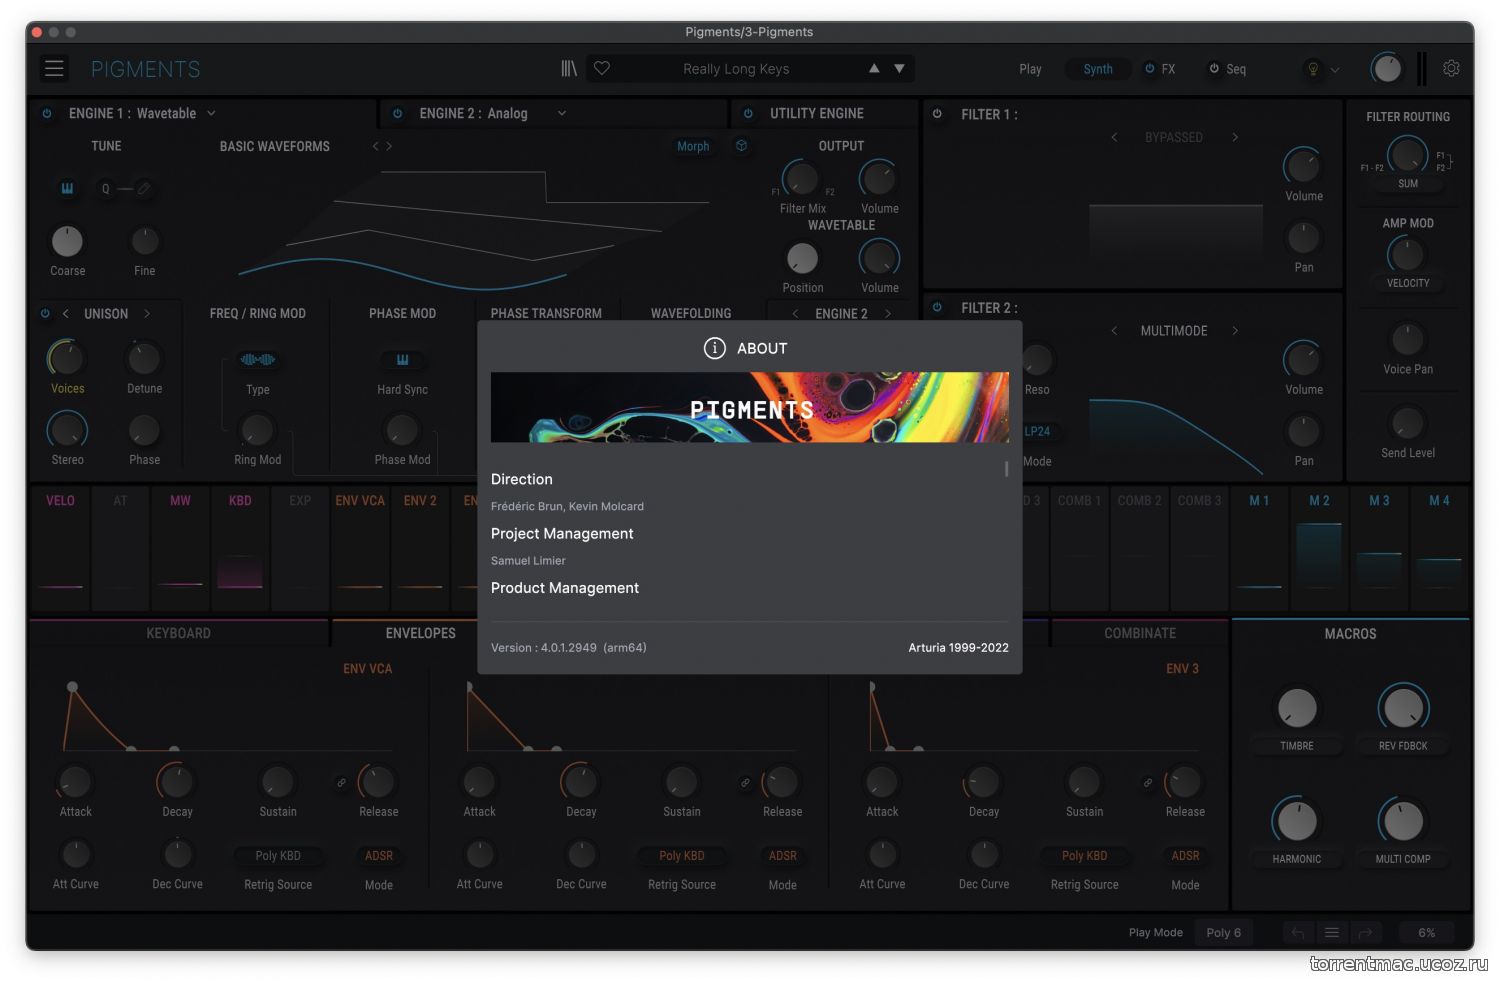Click the MW mod wheel source slot
This screenshot has width=1500, height=981.
[x=180, y=549]
